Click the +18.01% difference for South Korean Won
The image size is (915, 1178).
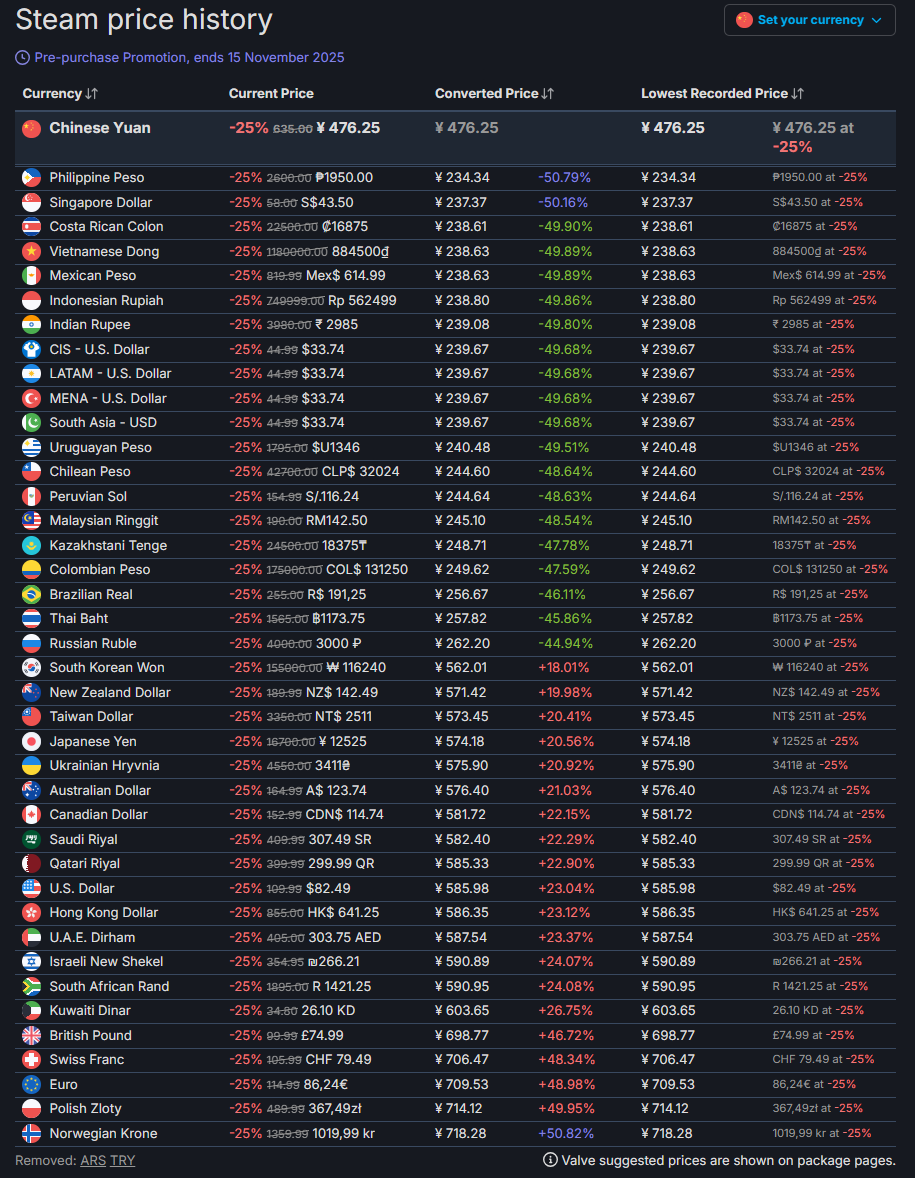[563, 667]
